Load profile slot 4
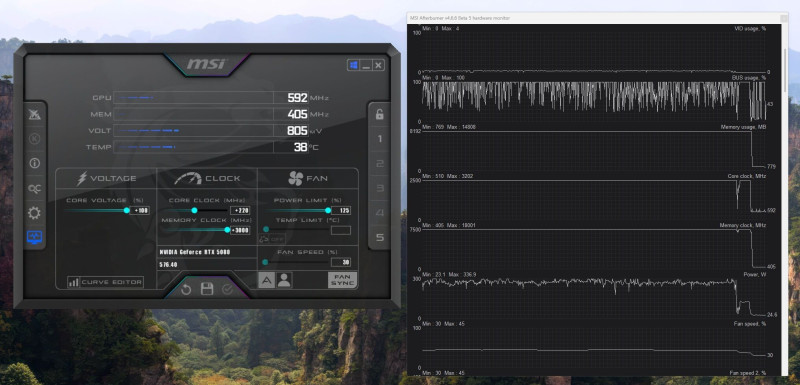The width and height of the screenshot is (800, 385). pos(380,213)
